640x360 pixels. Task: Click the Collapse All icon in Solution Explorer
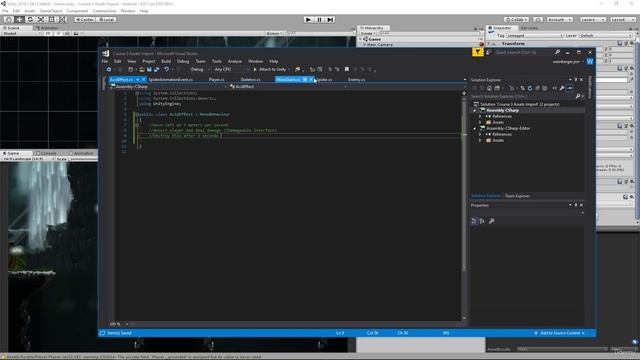[x=537, y=88]
